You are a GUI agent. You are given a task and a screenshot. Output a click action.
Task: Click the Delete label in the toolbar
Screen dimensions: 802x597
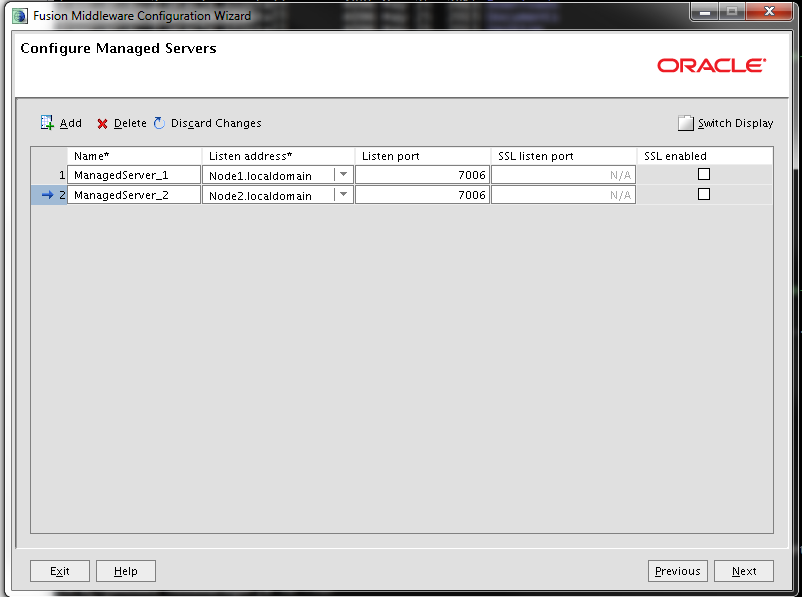click(130, 123)
